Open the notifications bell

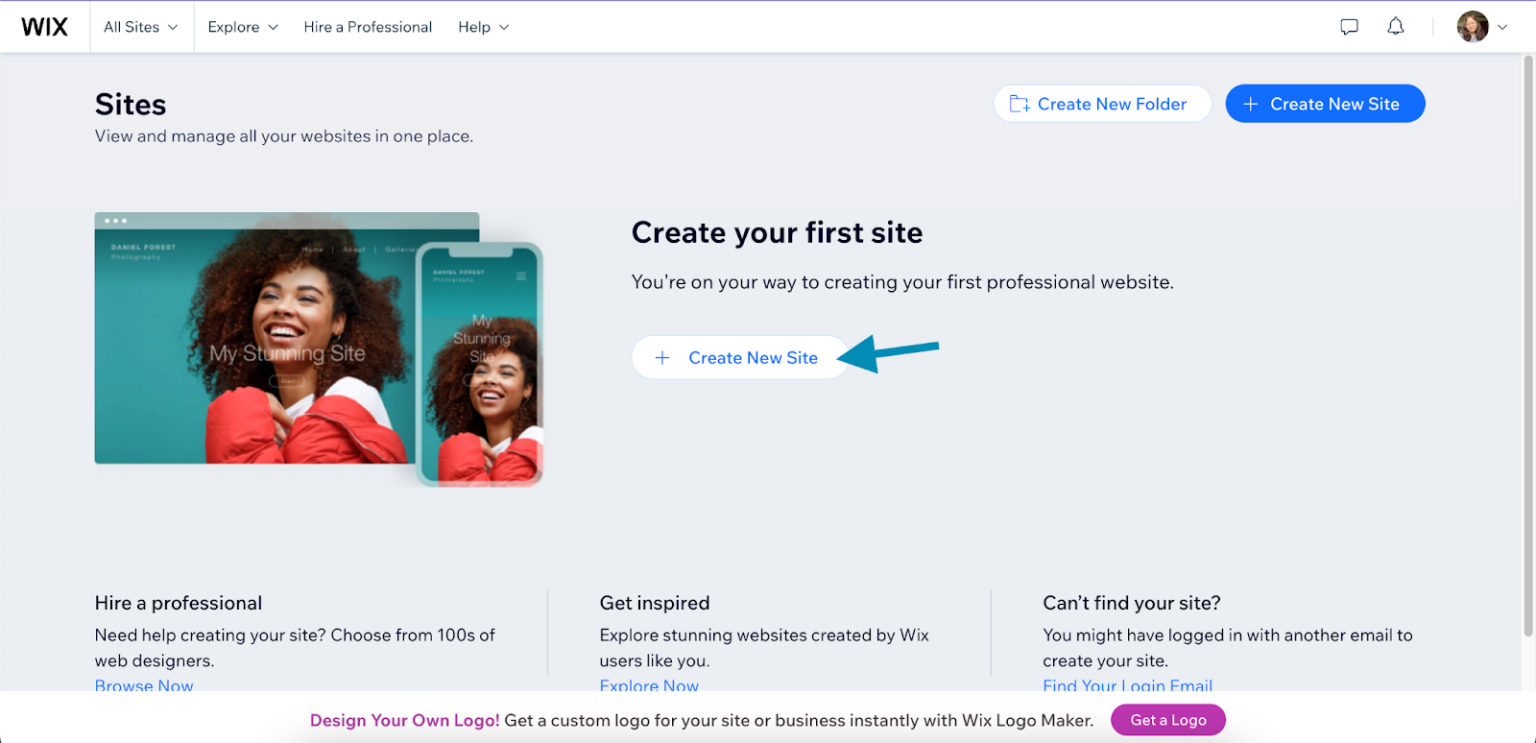pyautogui.click(x=1395, y=26)
